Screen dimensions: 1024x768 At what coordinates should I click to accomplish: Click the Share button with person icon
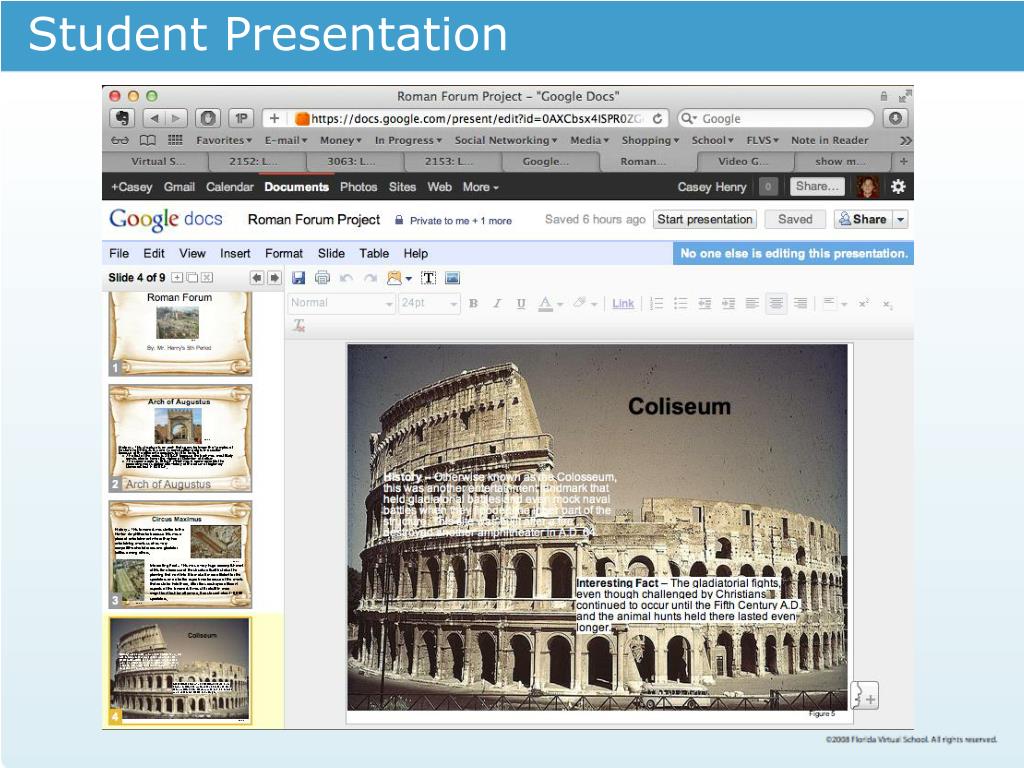pyautogui.click(x=863, y=219)
